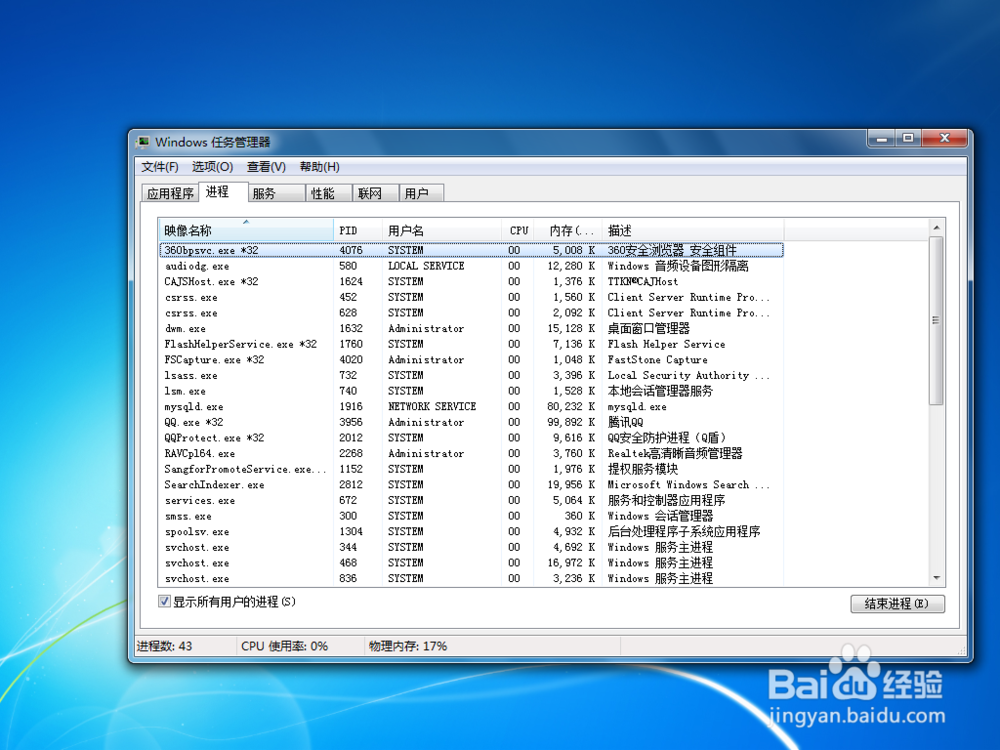Select the 360bpsvc.exe *32 process row
Screen dimensions: 1000x750
click(x=471, y=250)
